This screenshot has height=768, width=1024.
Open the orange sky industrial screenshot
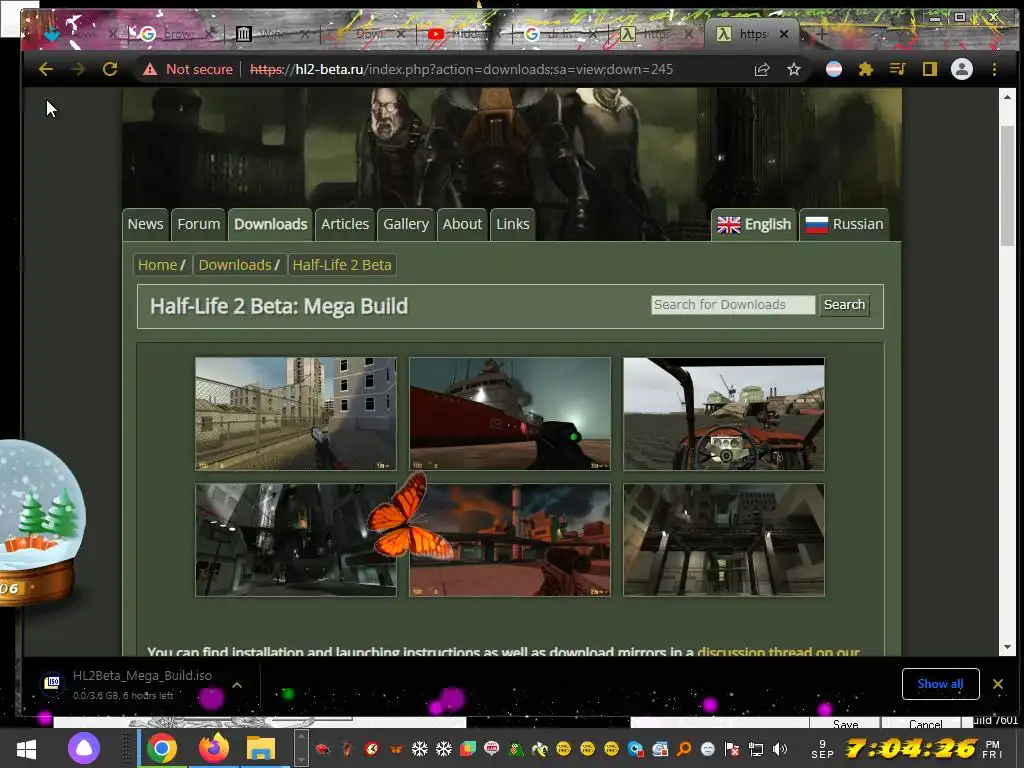coord(509,540)
